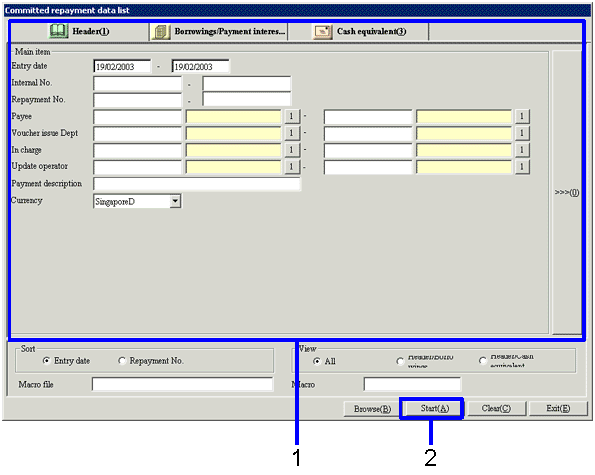Viewport: 595px width, 475px height.
Task: Click the Start(A) button
Action: [x=434, y=409]
